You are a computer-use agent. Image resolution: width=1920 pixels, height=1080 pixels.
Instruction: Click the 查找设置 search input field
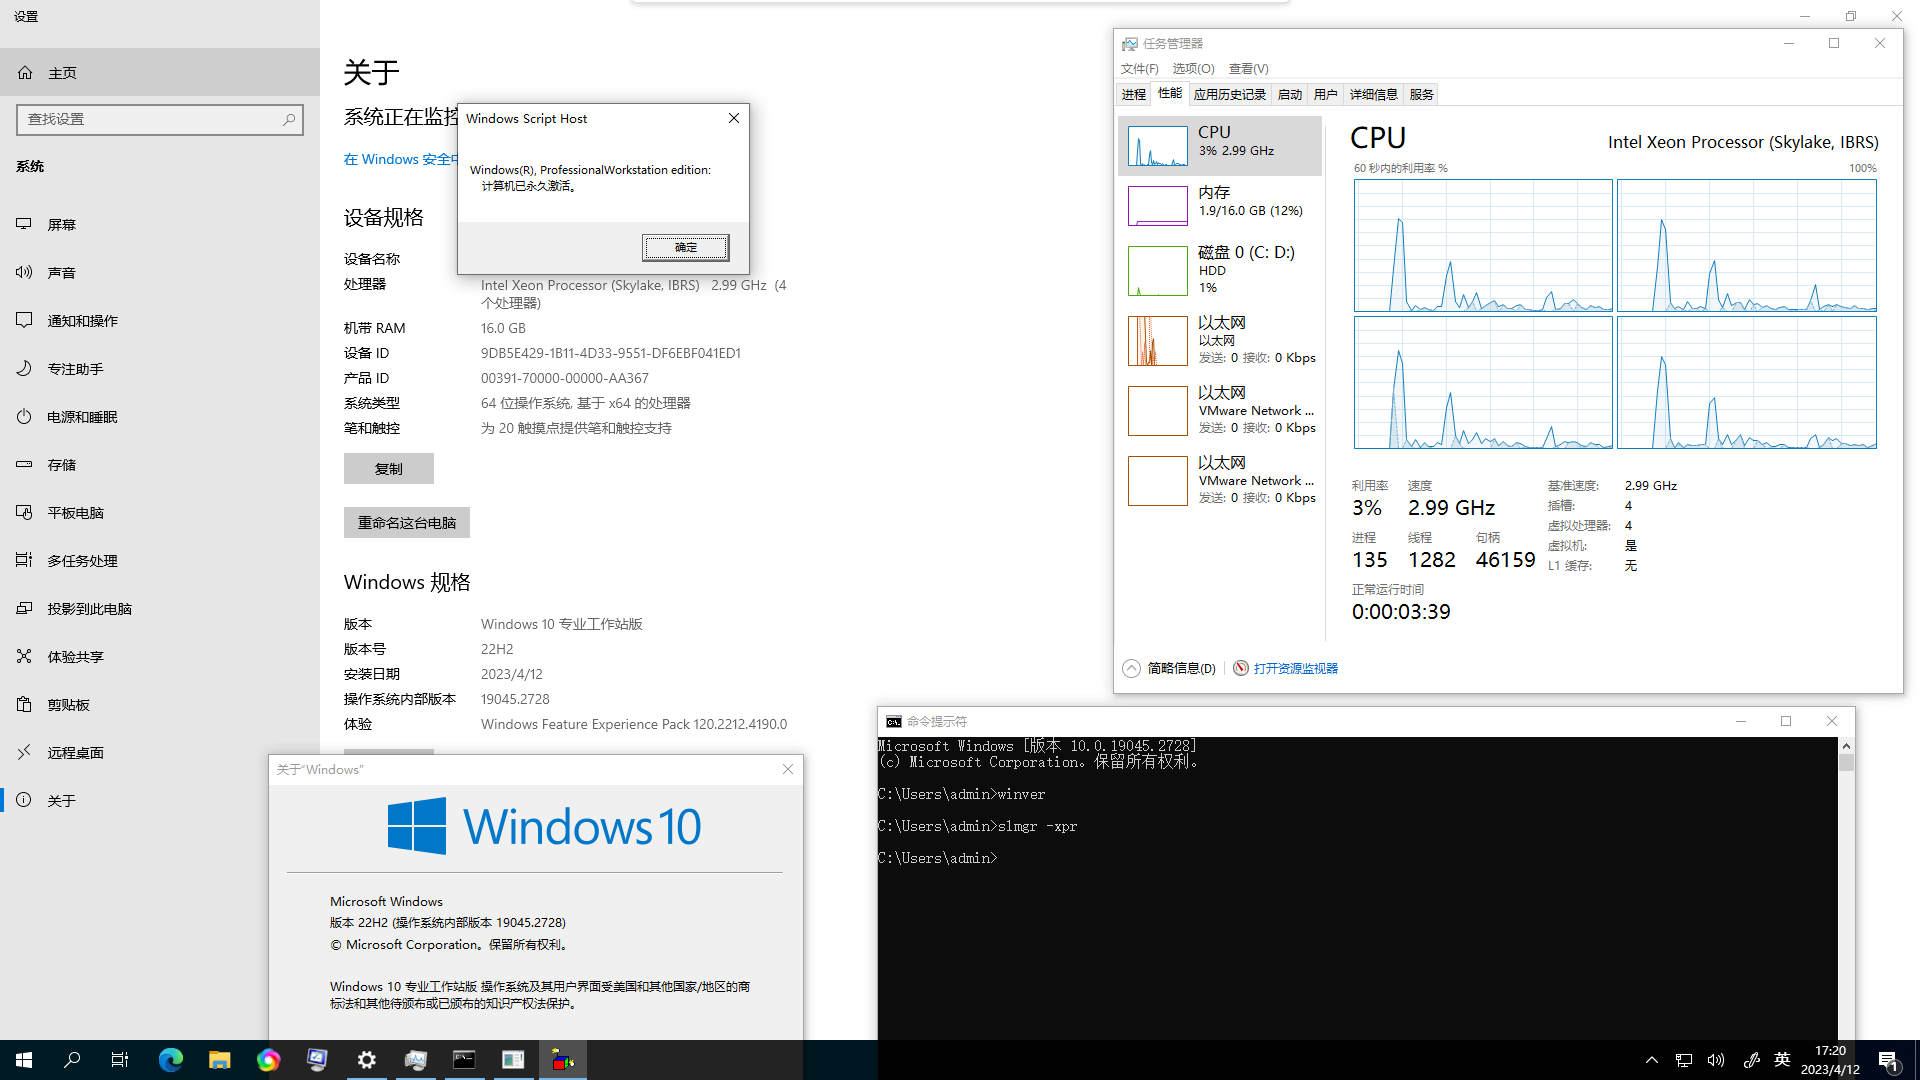[160, 119]
